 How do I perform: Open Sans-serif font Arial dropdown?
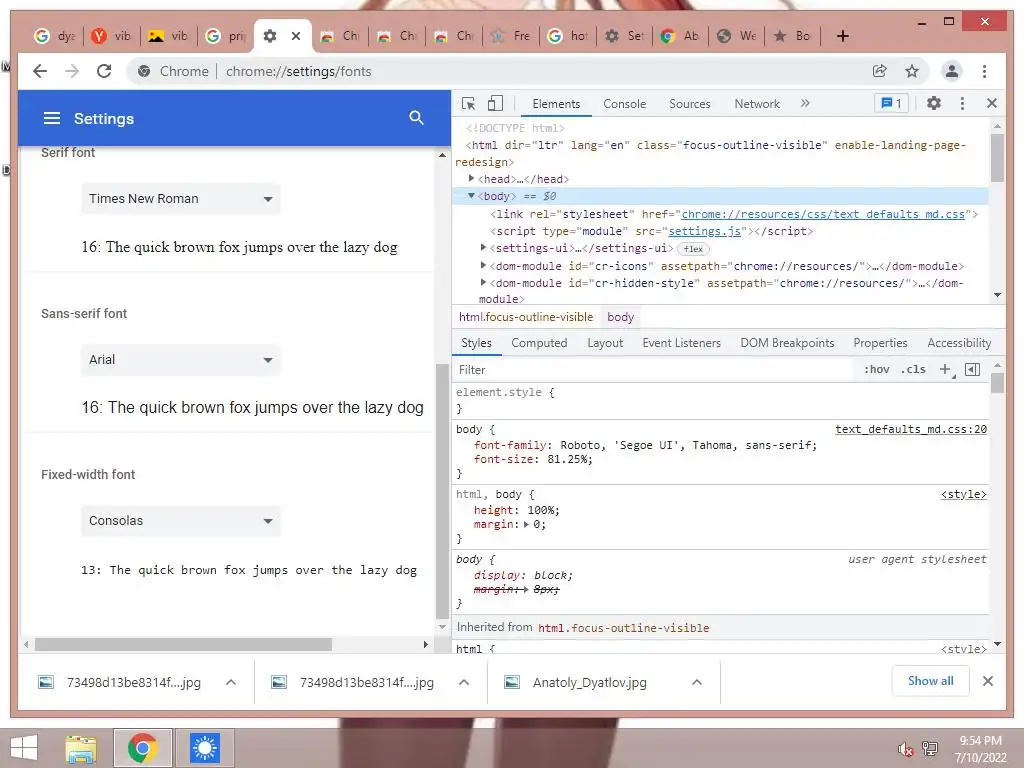pos(181,360)
